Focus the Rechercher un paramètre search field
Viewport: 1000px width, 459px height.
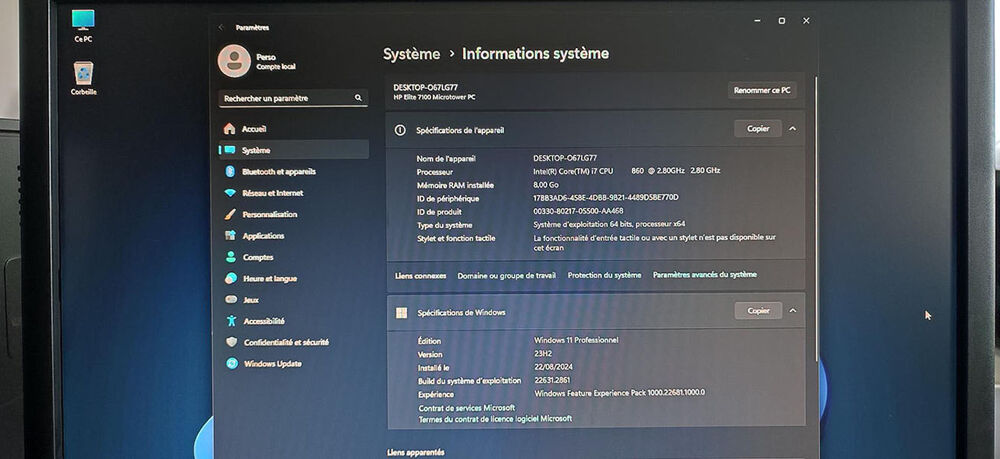pos(293,98)
